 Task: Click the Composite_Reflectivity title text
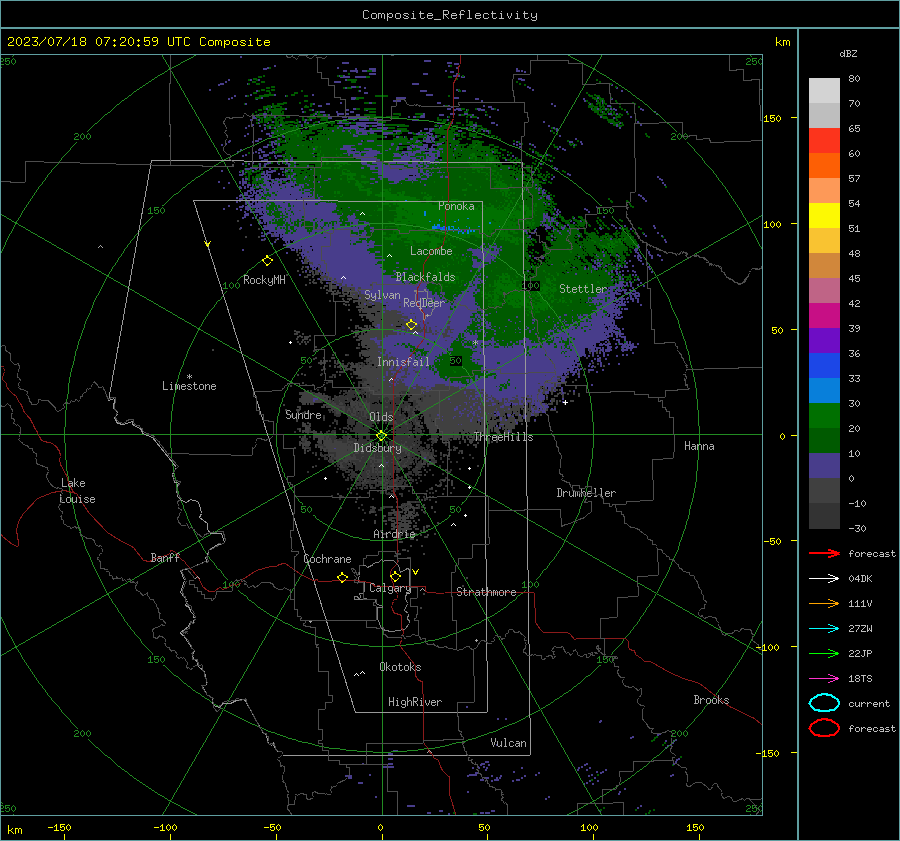point(450,15)
